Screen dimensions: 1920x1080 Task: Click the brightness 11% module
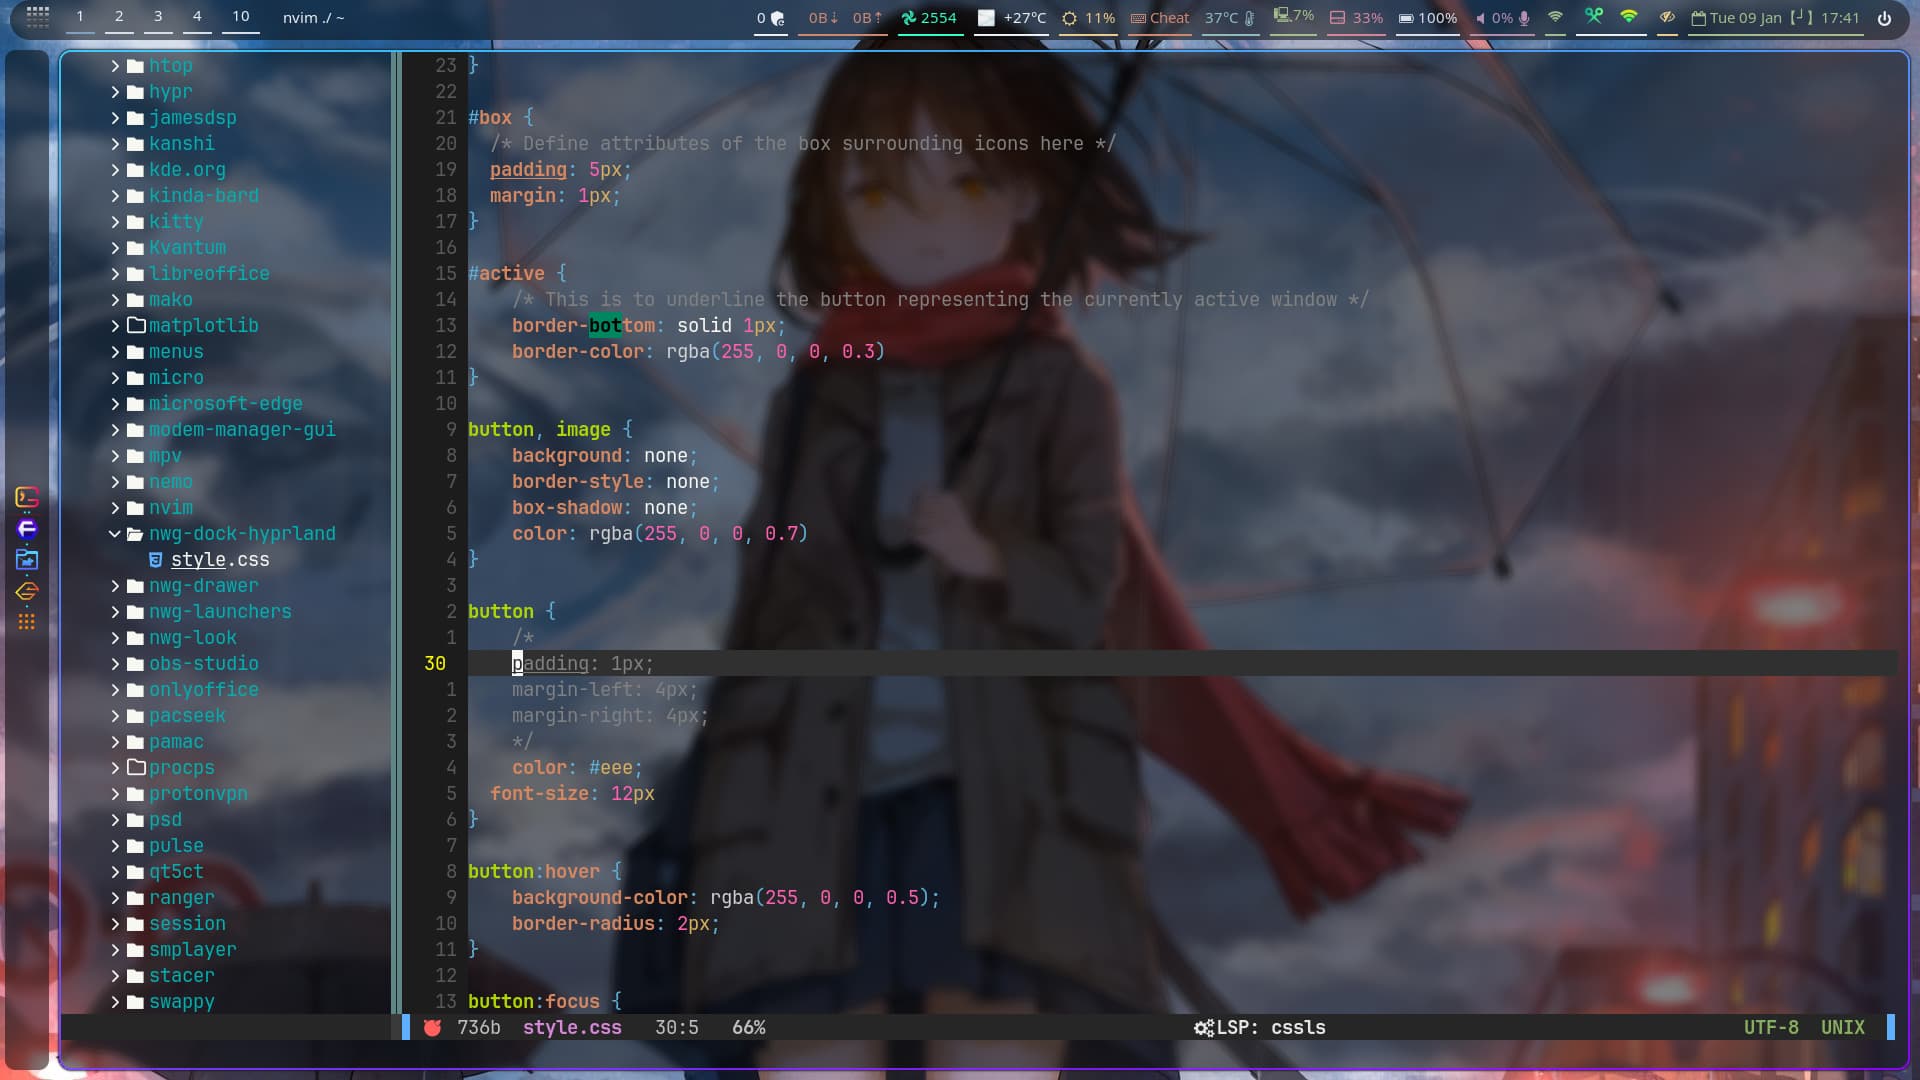pos(1089,18)
